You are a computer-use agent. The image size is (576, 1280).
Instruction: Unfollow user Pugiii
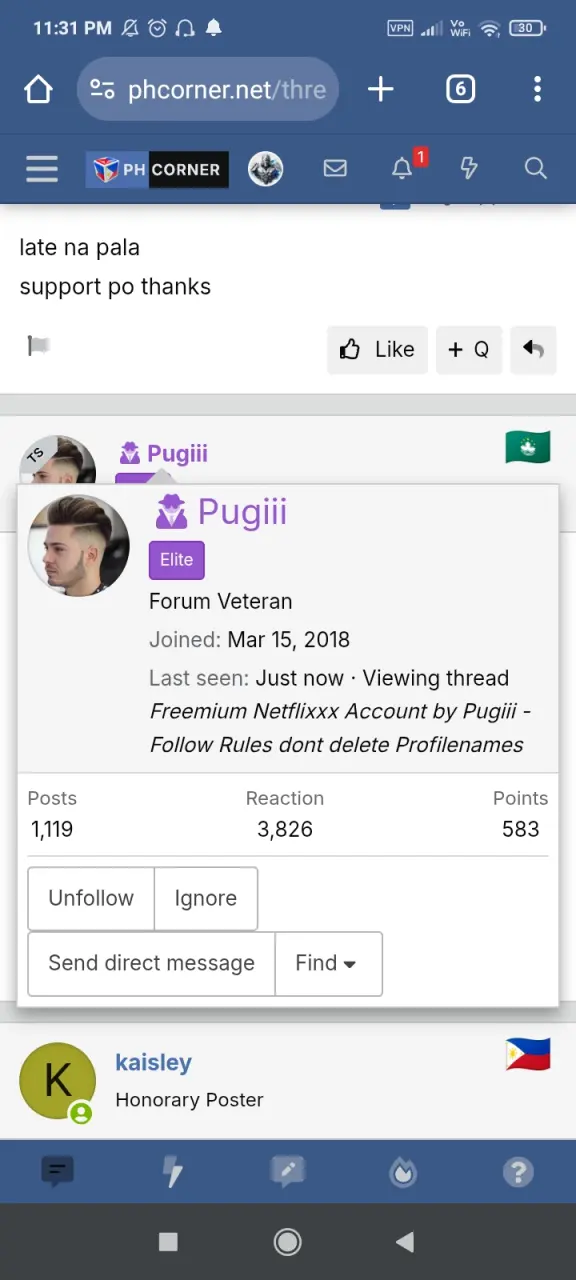[91, 898]
